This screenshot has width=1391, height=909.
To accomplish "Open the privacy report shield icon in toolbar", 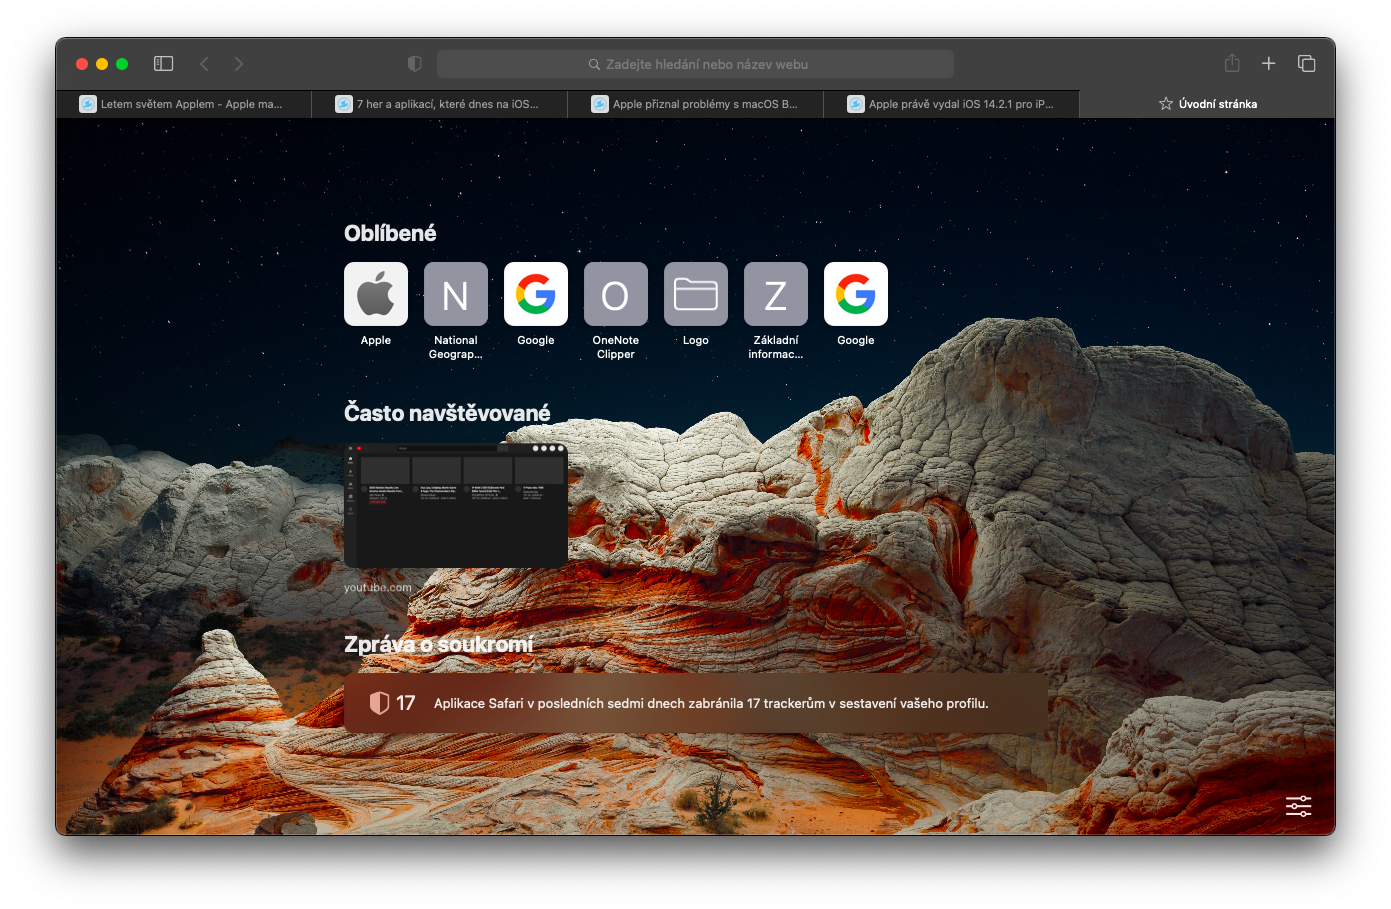I will tap(414, 64).
